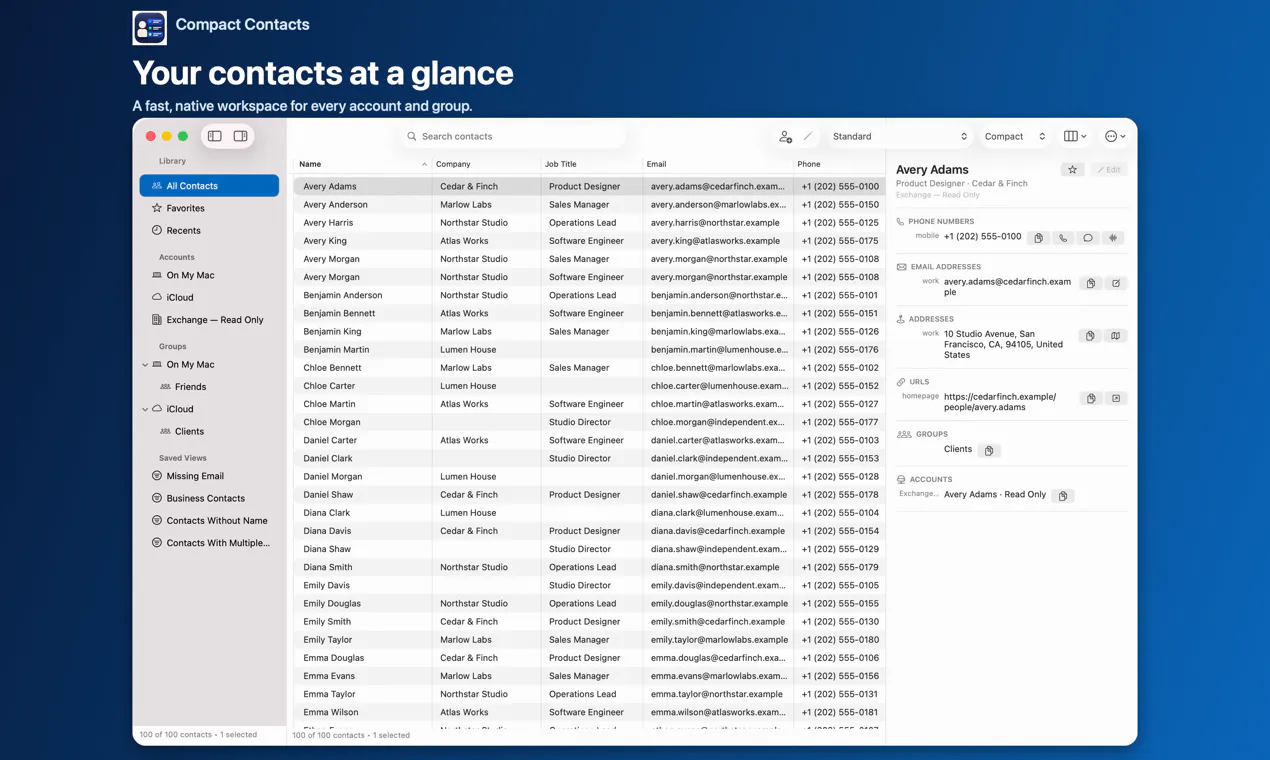The image size is (1270, 760).
Task: Click phone +1 (202) 555-0176
Action: pyautogui.click(x=840, y=349)
